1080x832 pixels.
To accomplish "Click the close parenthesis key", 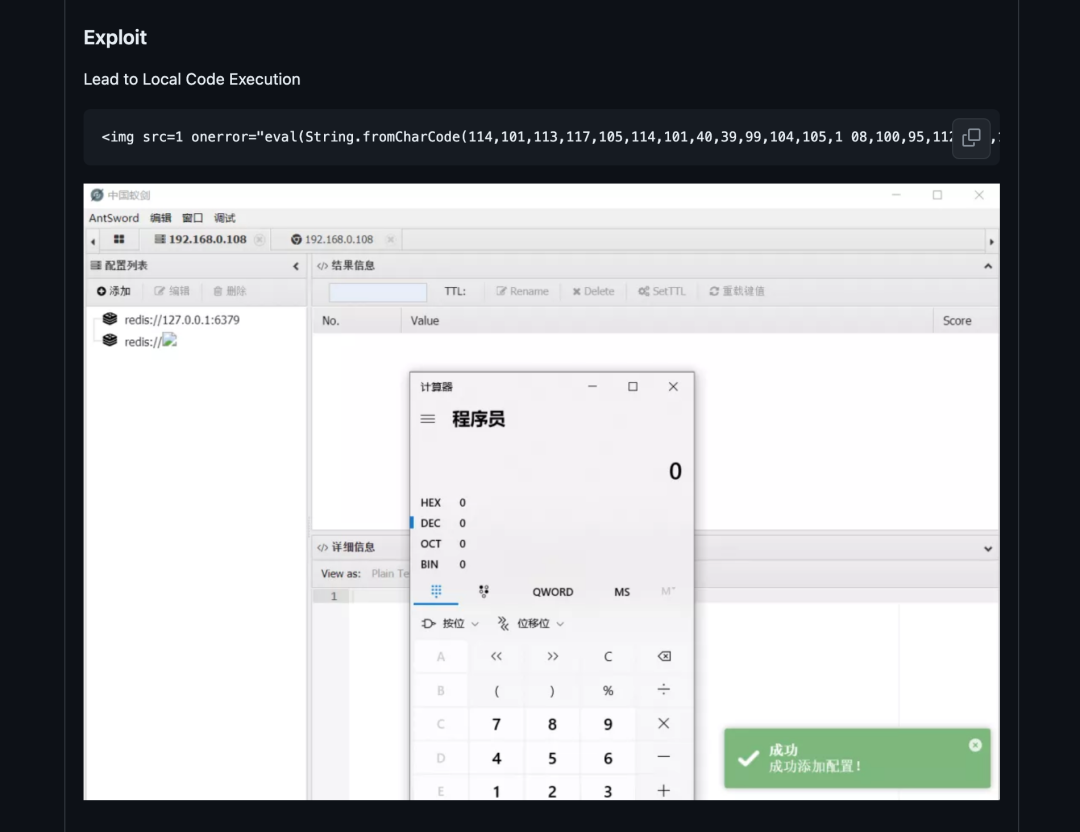I will pyautogui.click(x=552, y=691).
